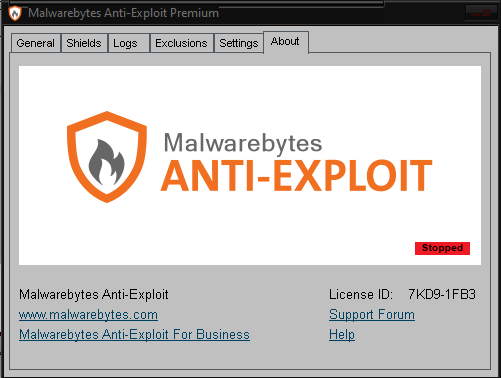Click the red Stopped status badge
The image size is (501, 378).
tap(442, 248)
